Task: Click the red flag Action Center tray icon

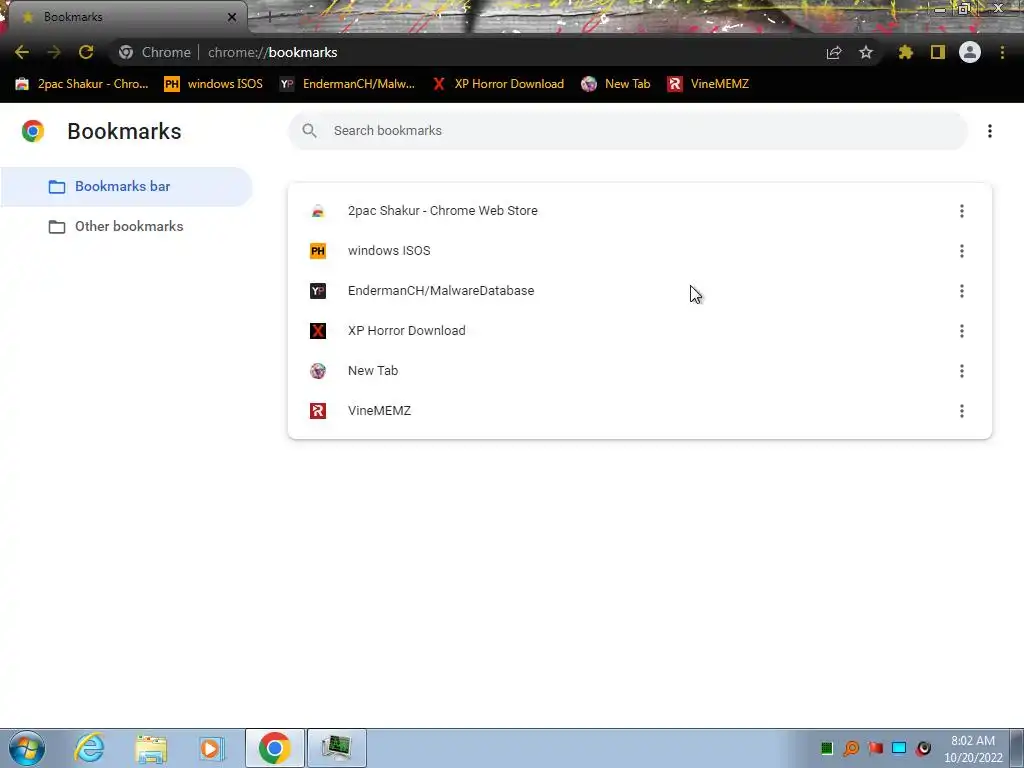Action: (x=875, y=748)
